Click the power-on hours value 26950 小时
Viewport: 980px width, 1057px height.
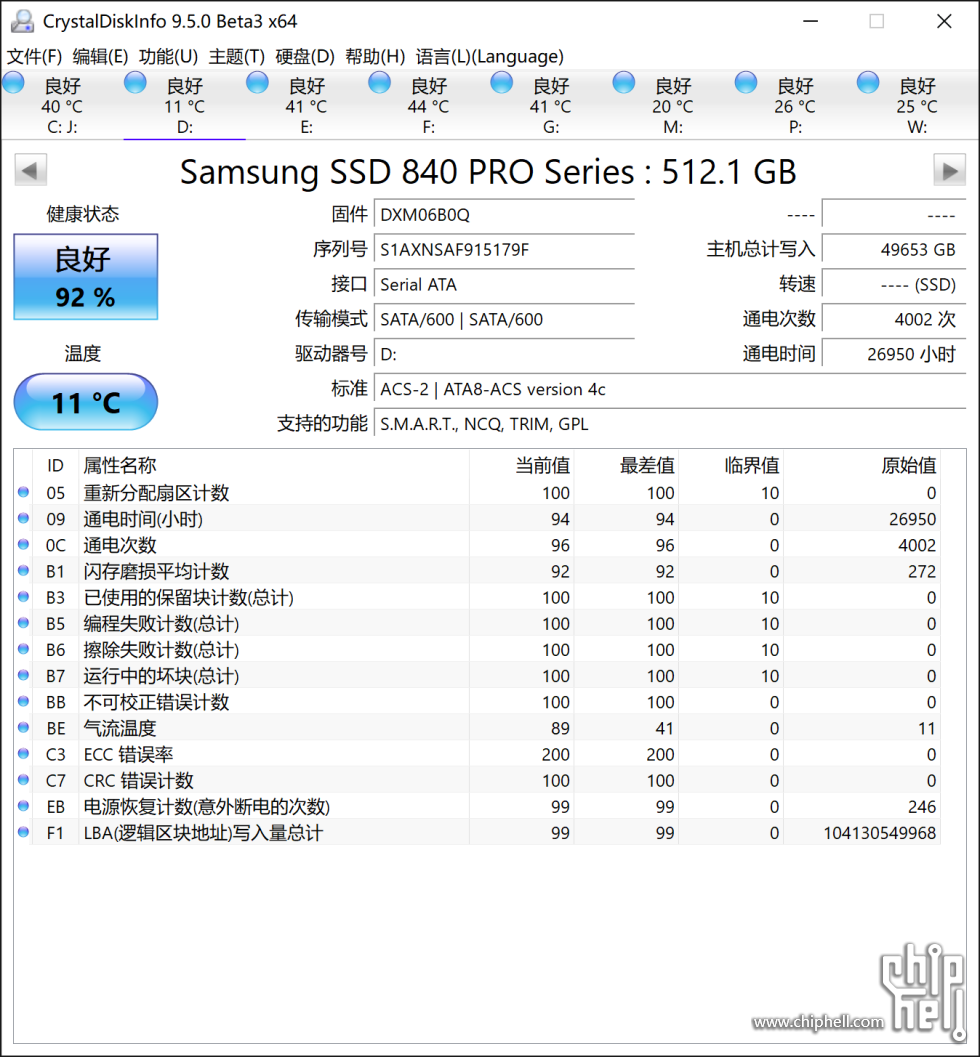coord(894,355)
